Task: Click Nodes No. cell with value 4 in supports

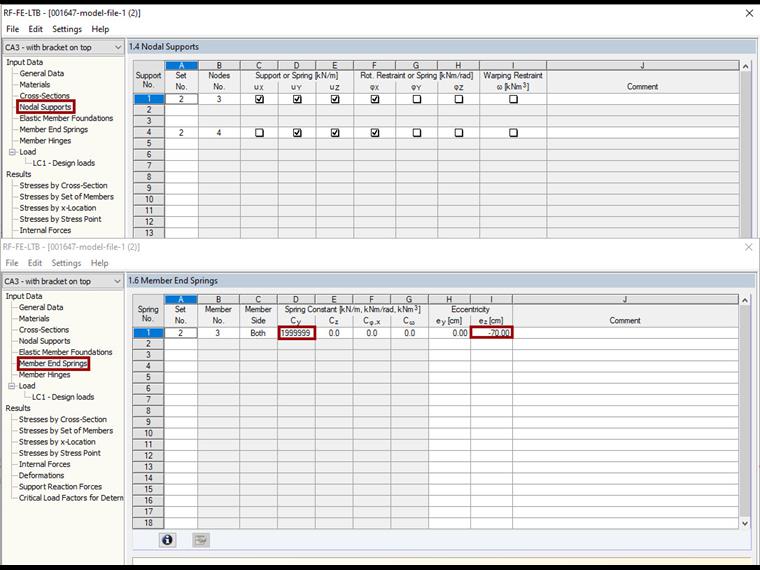Action: pos(219,132)
